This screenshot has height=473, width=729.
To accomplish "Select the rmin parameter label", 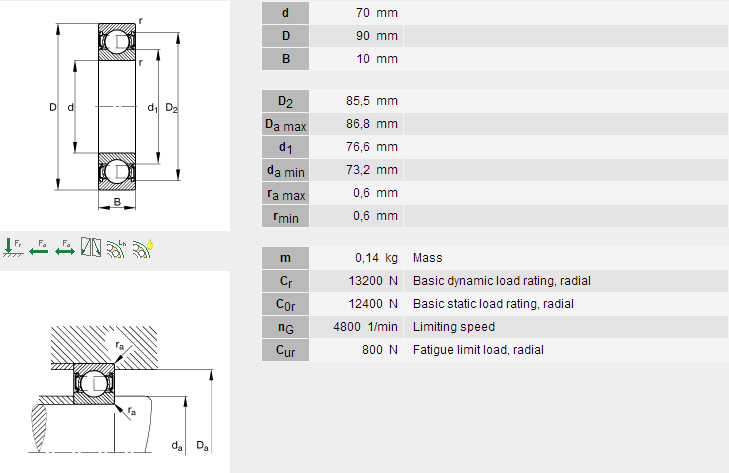I will click(x=286, y=216).
